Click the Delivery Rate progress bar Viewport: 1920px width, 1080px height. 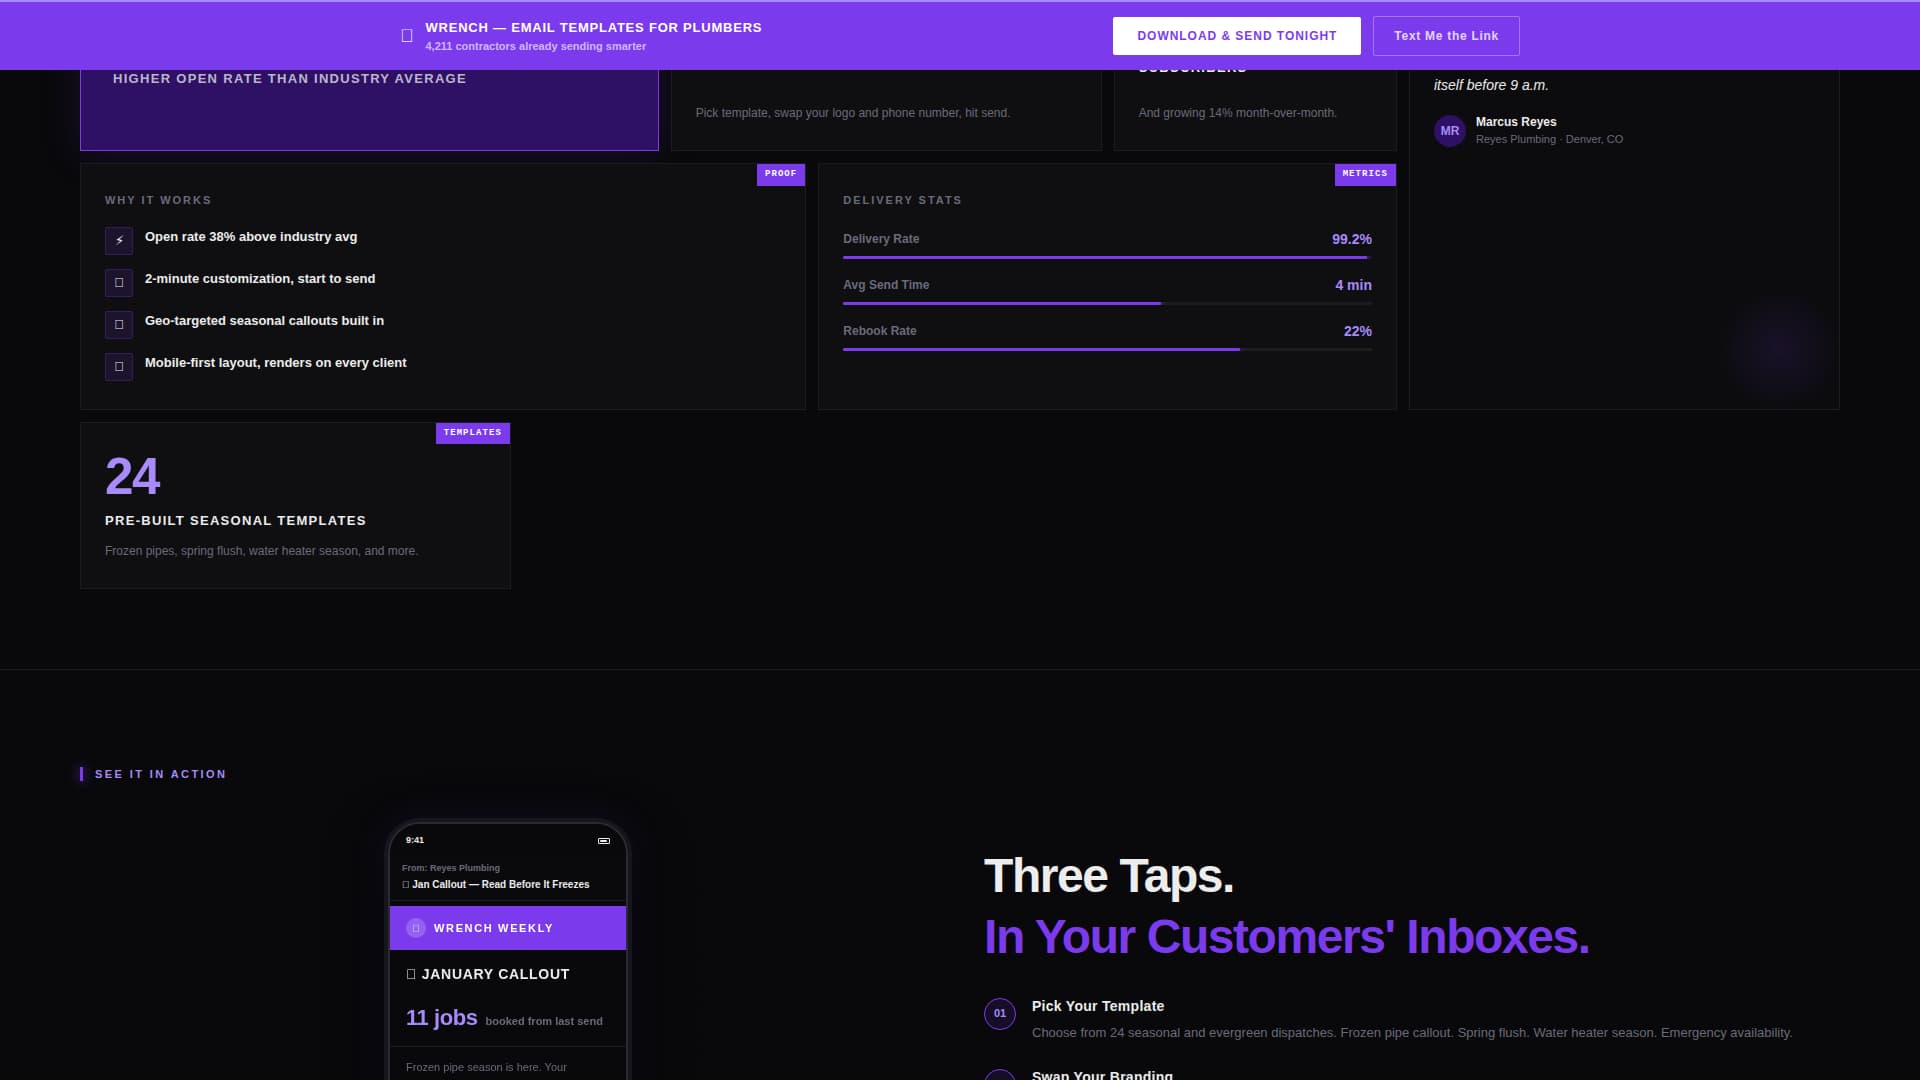point(1107,257)
